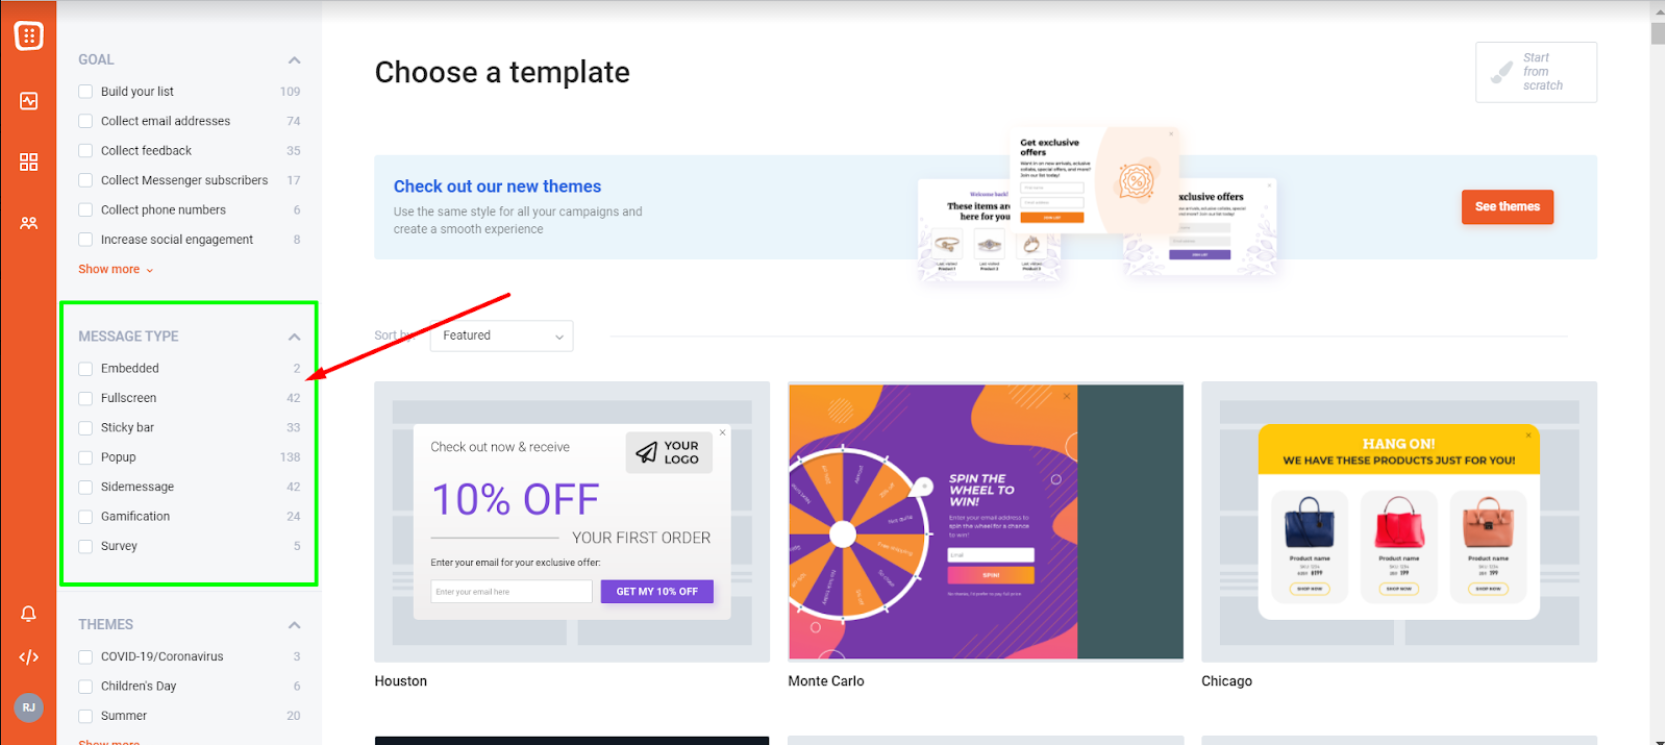Click Start from scratch button
The width and height of the screenshot is (1665, 745).
coord(1536,72)
